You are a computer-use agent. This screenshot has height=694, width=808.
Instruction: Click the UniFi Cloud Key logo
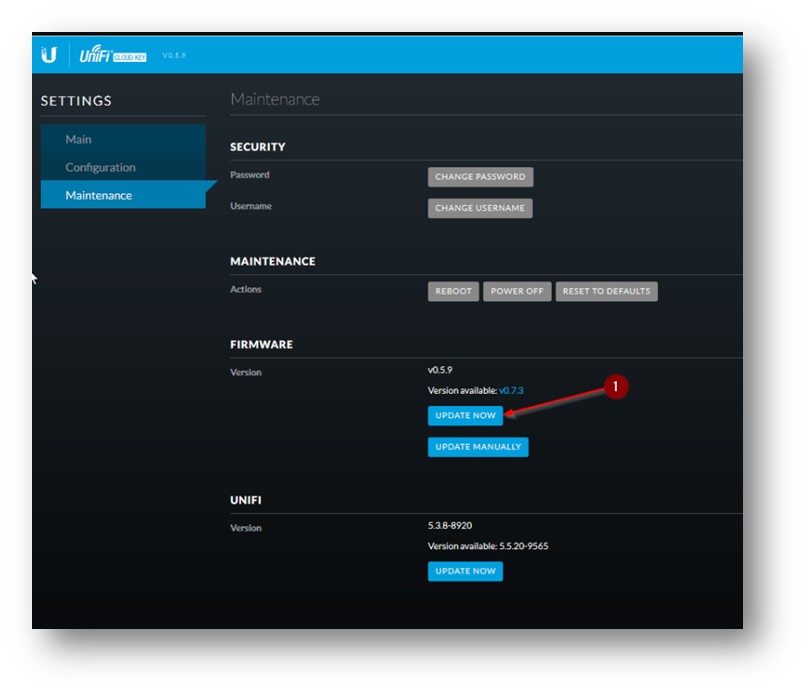click(113, 55)
